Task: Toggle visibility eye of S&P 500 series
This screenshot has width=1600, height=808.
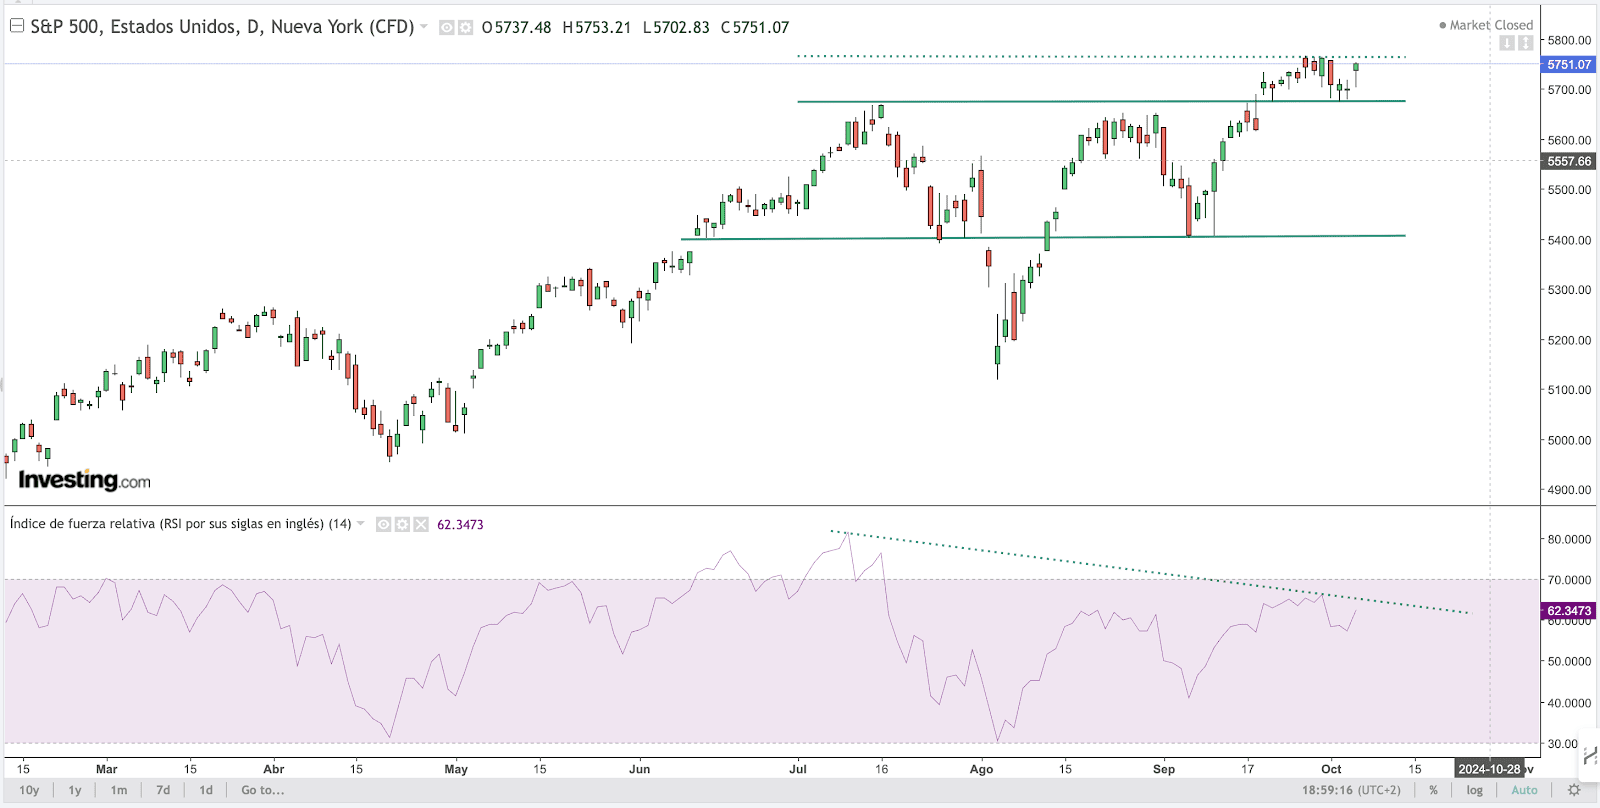Action: (447, 28)
